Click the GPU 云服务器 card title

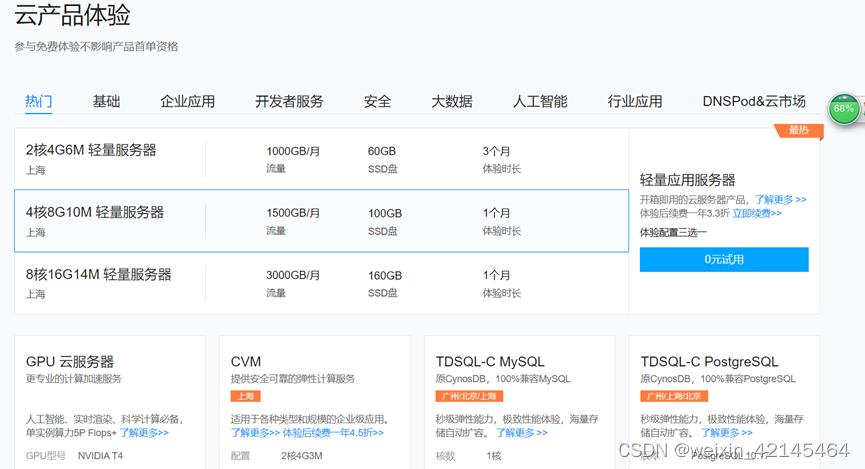coord(70,362)
